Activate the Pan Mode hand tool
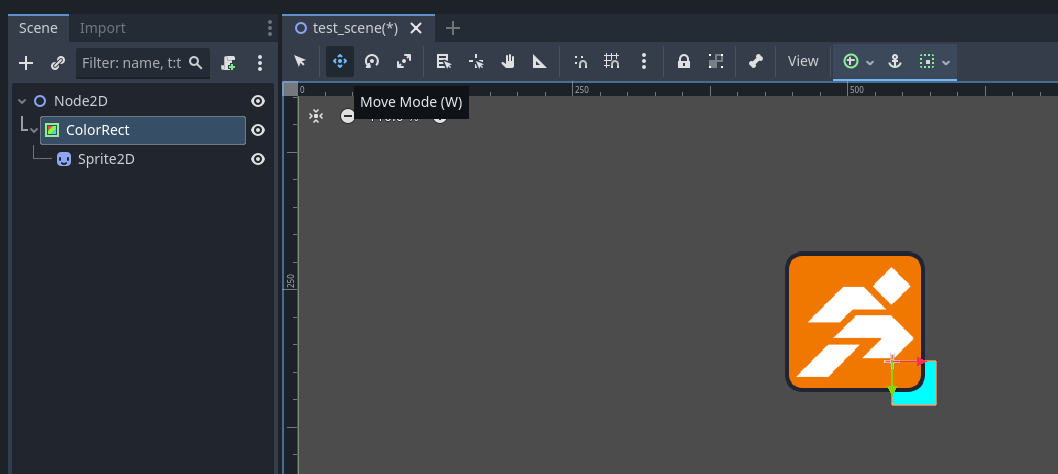This screenshot has width=1058, height=474. tap(507, 61)
